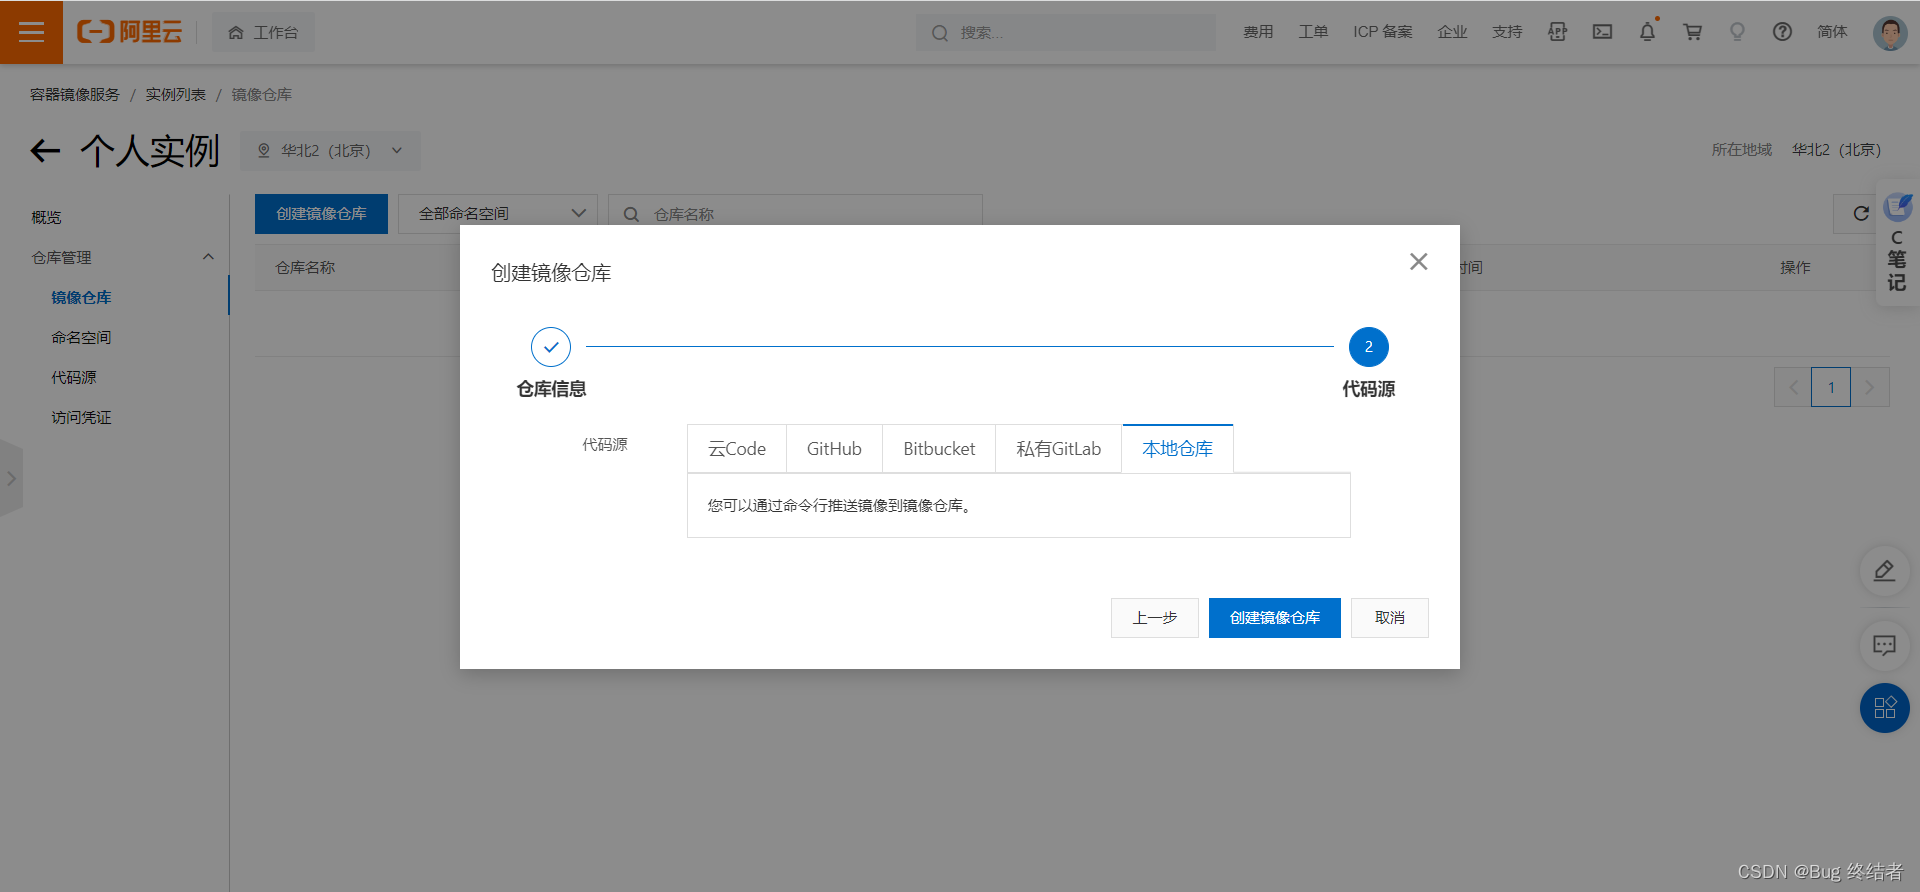Open the 企业 menu
This screenshot has width=1920, height=892.
(1452, 32)
